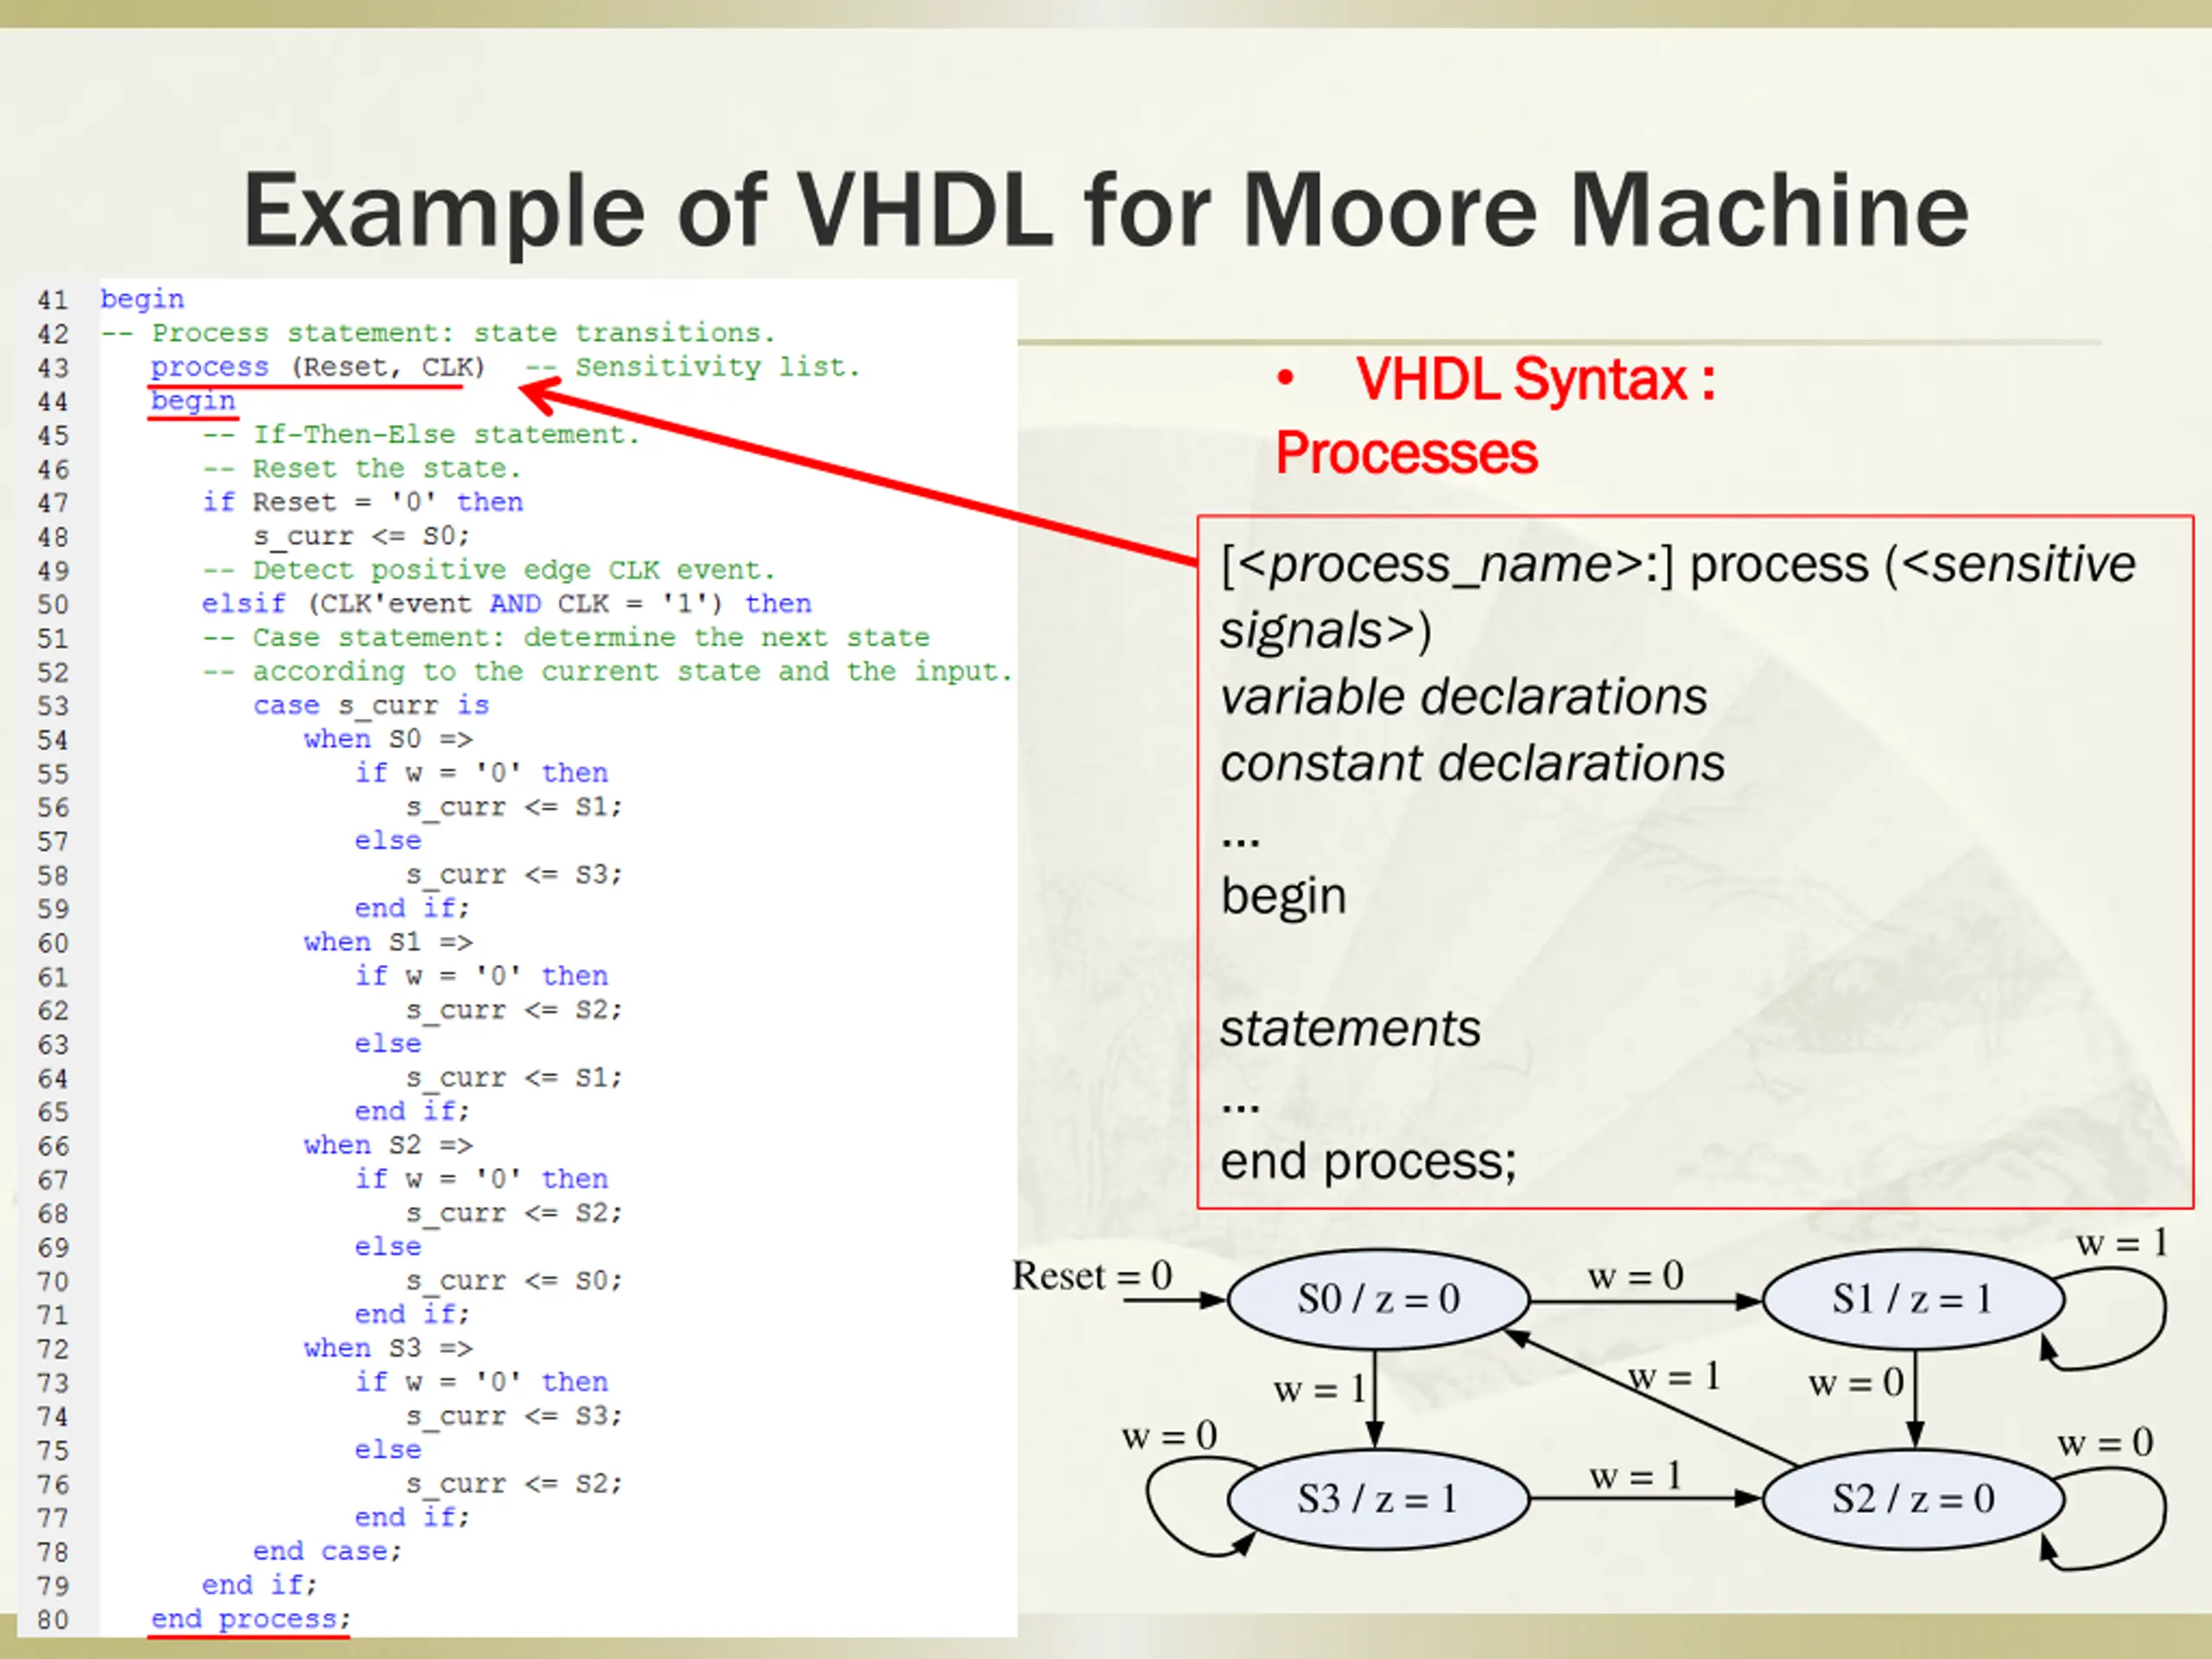Click 'constant declarations' in the syntax box
The height and width of the screenshot is (1659, 2212).
[1472, 763]
